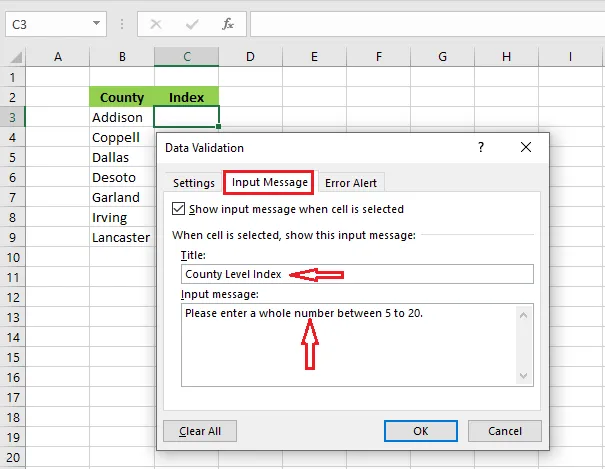This screenshot has width=605, height=469.
Task: Toggle Show input message when cell is selected
Action: pos(178,209)
